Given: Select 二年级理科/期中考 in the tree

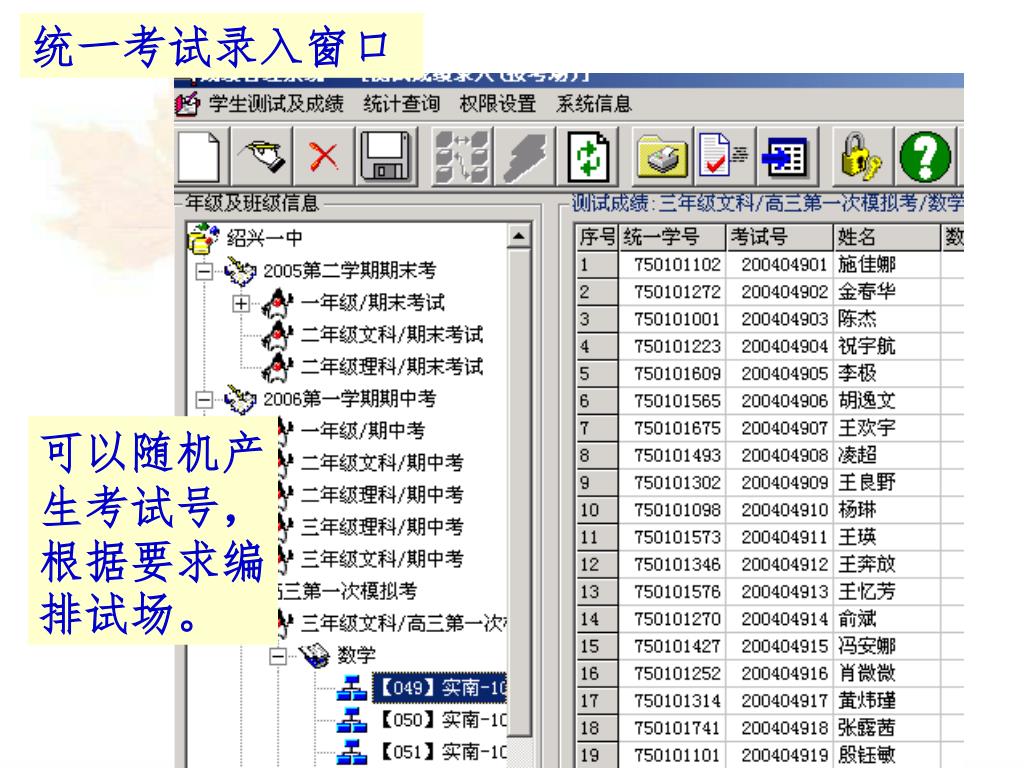Looking at the screenshot, I should [x=382, y=494].
